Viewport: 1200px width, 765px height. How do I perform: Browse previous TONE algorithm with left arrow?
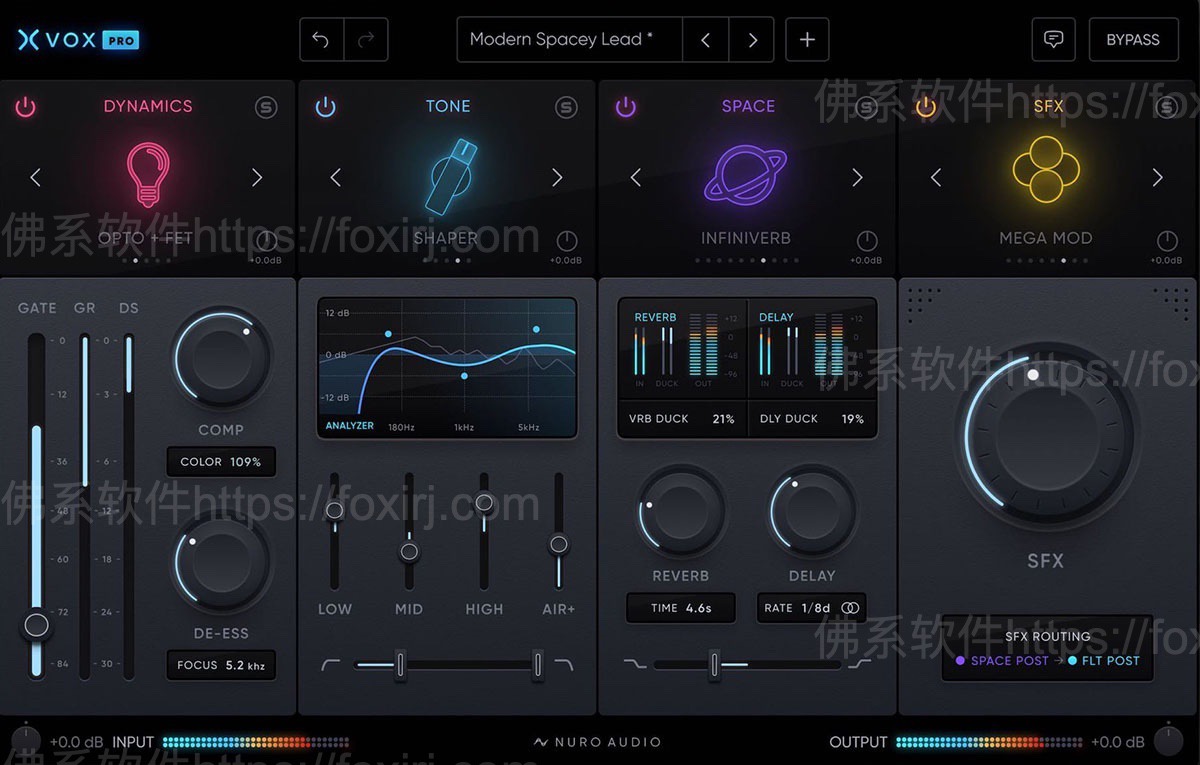(x=336, y=177)
